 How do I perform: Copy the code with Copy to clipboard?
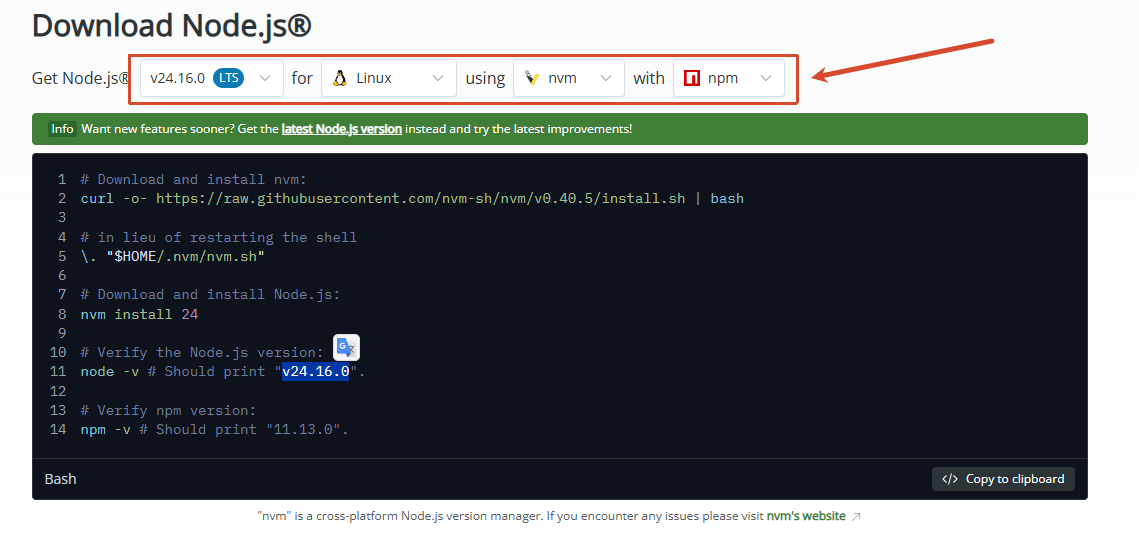(1003, 479)
